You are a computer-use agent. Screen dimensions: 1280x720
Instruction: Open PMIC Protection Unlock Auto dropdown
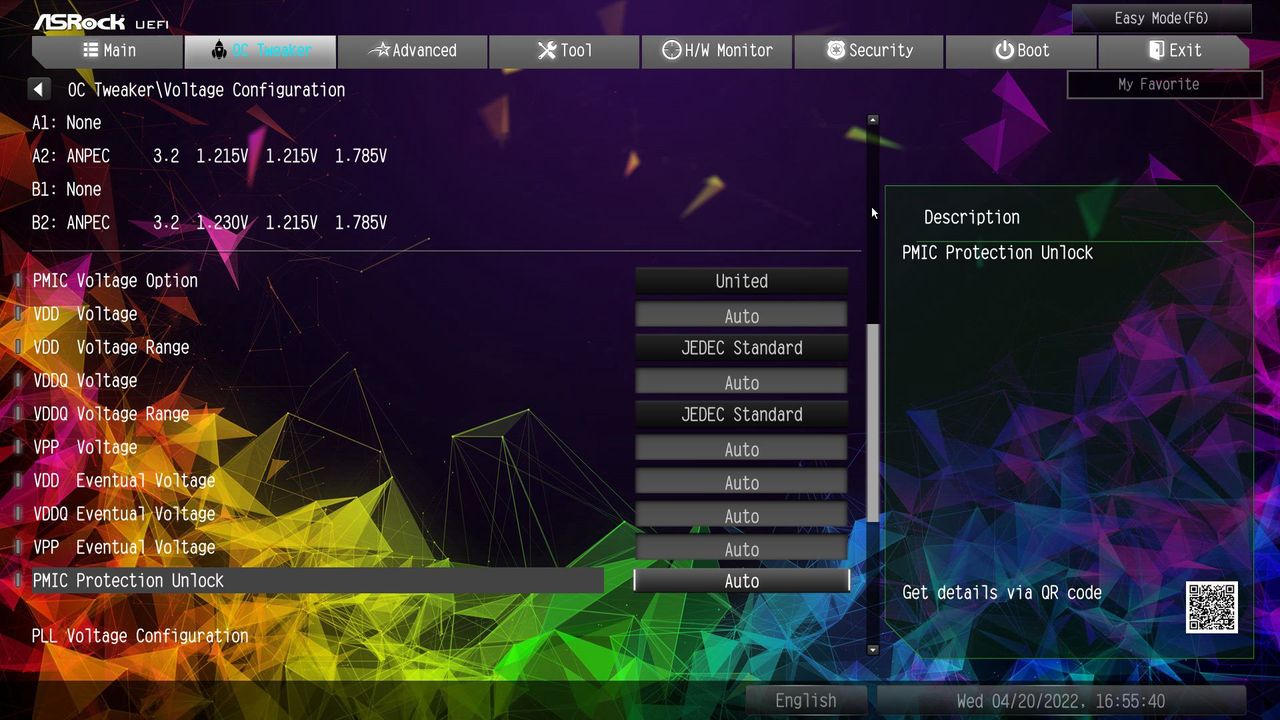[x=742, y=581]
